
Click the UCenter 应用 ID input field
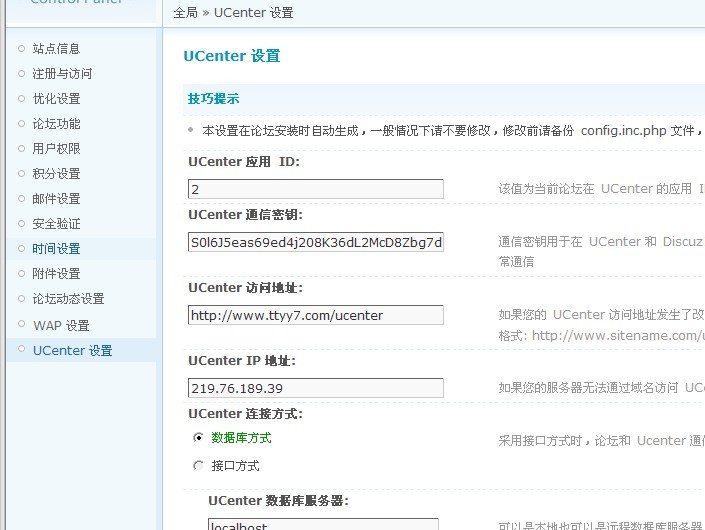pos(316,189)
